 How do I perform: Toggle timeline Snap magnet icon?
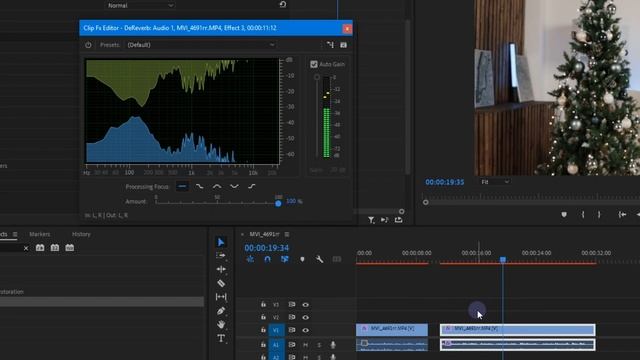point(267,259)
